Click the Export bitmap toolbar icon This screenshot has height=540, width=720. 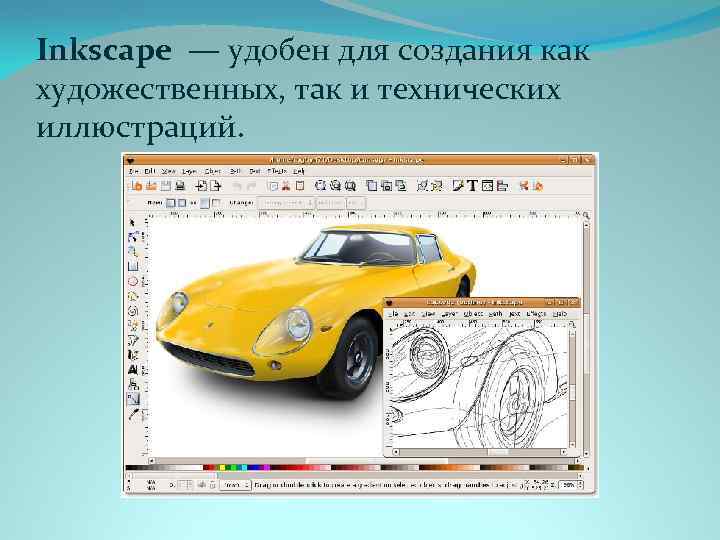coord(216,186)
